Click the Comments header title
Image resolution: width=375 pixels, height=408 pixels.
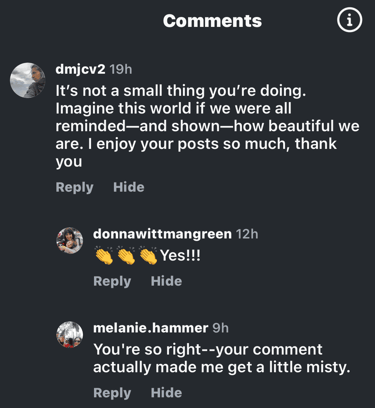212,21
